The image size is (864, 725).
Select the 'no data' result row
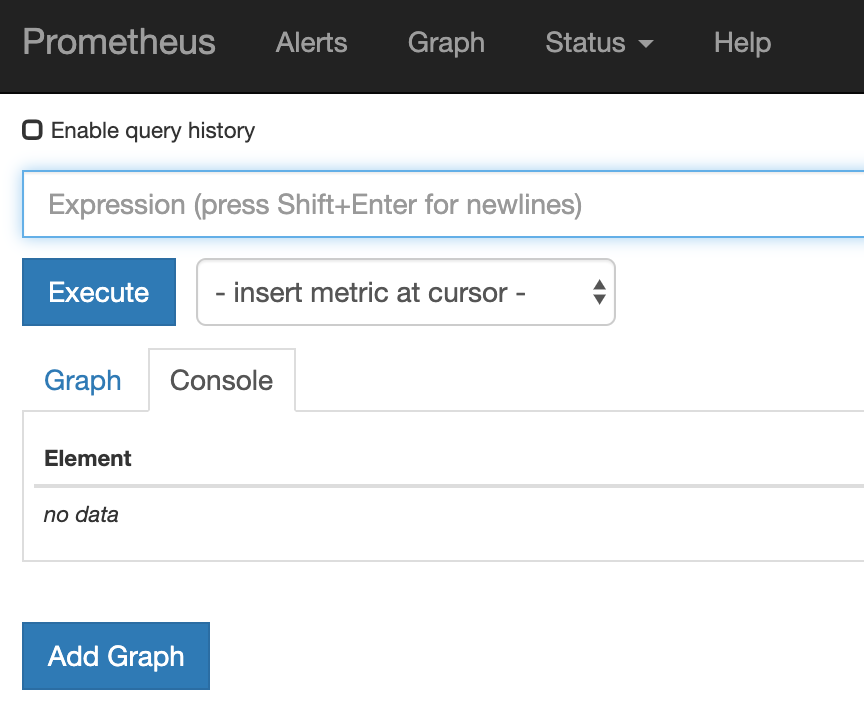coord(81,516)
